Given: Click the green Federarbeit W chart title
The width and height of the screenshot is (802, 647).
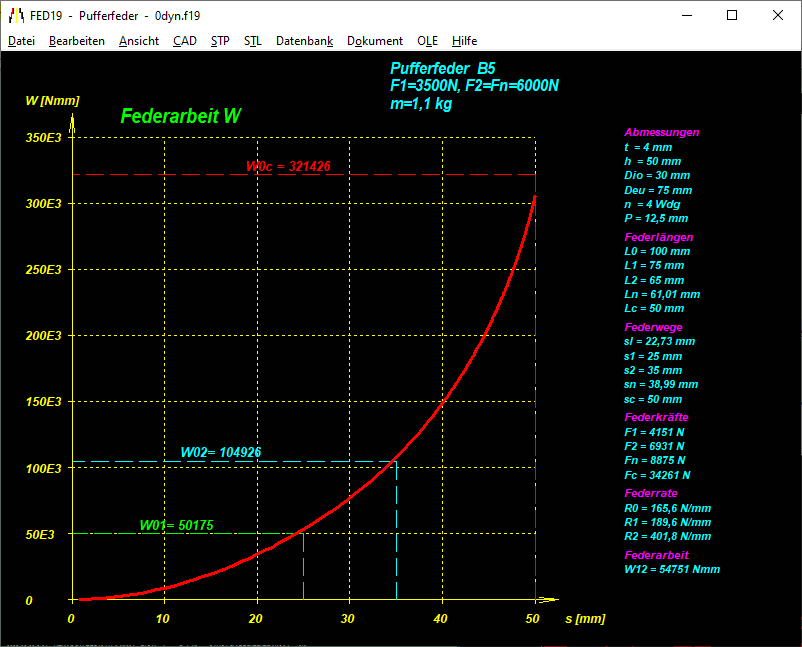Looking at the screenshot, I should click(180, 116).
